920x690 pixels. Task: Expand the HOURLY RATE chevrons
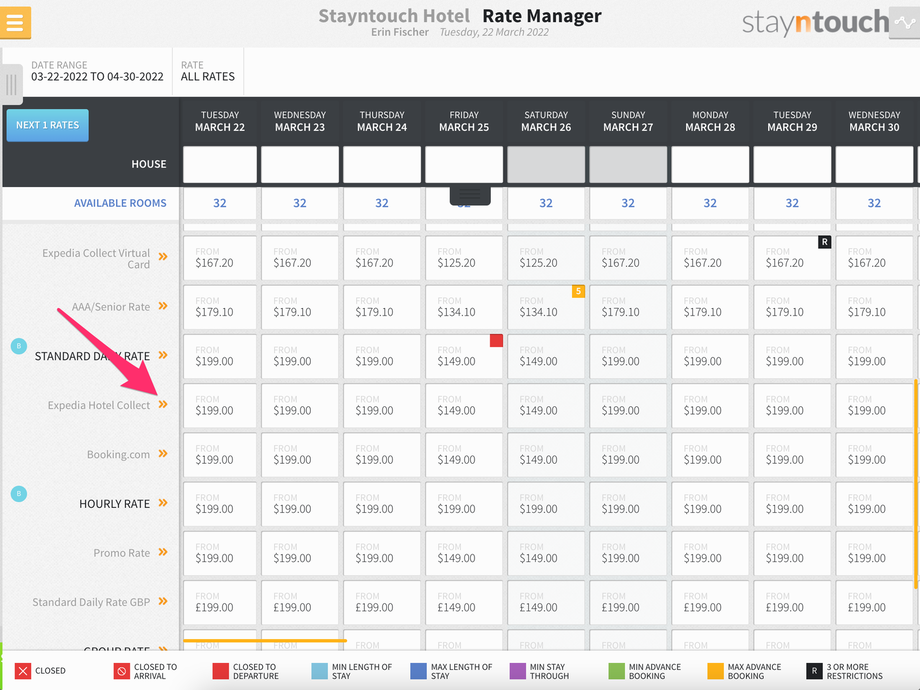pyautogui.click(x=163, y=503)
